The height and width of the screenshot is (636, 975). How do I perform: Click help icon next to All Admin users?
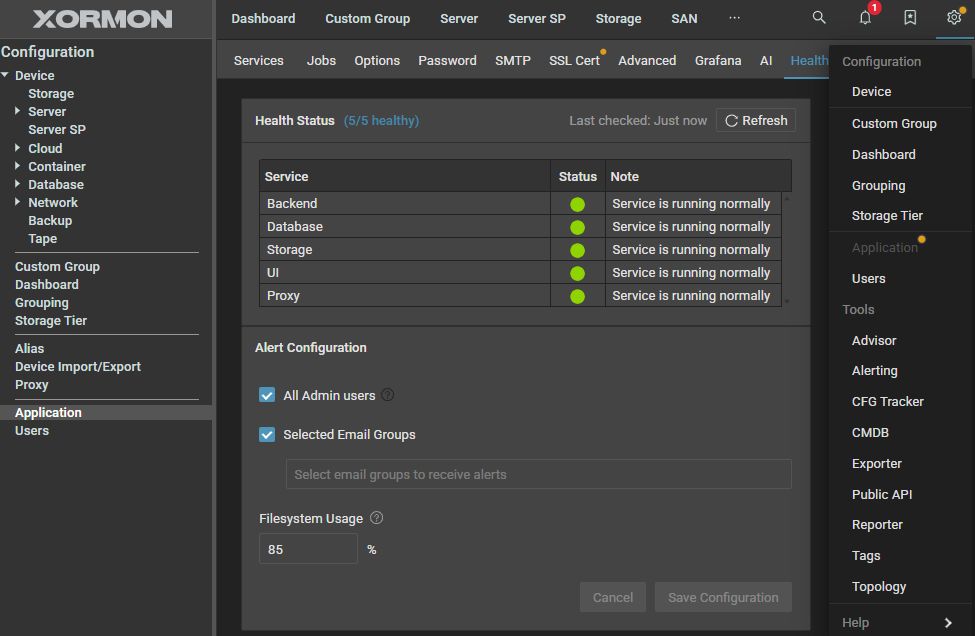pos(388,395)
